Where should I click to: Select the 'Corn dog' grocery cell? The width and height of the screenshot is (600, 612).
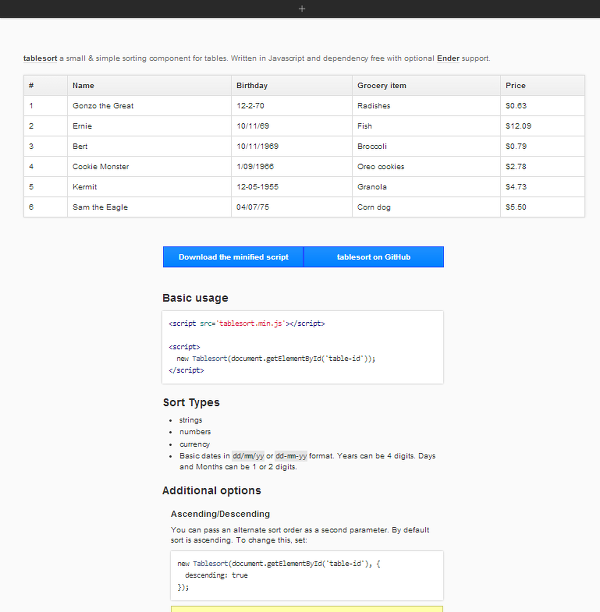click(427, 207)
